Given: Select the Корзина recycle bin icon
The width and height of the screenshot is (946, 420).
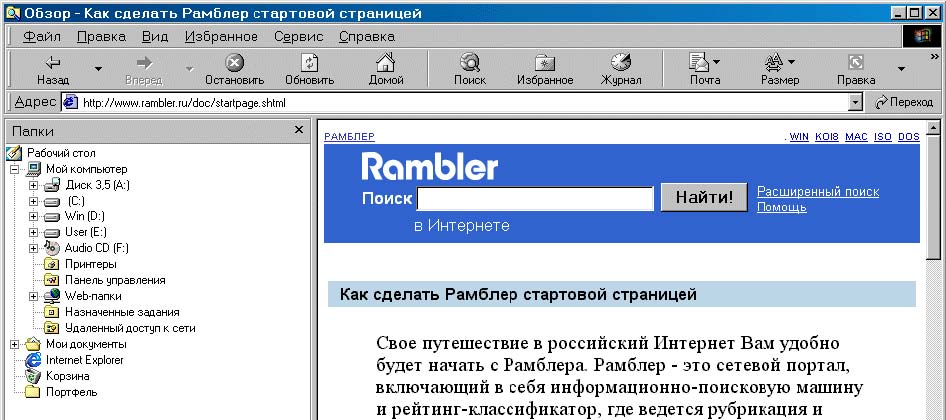Looking at the screenshot, I should (33, 376).
